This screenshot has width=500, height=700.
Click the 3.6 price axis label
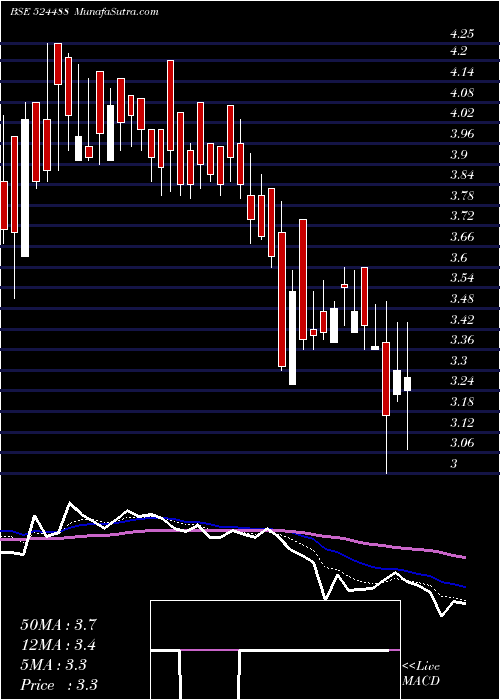458,258
